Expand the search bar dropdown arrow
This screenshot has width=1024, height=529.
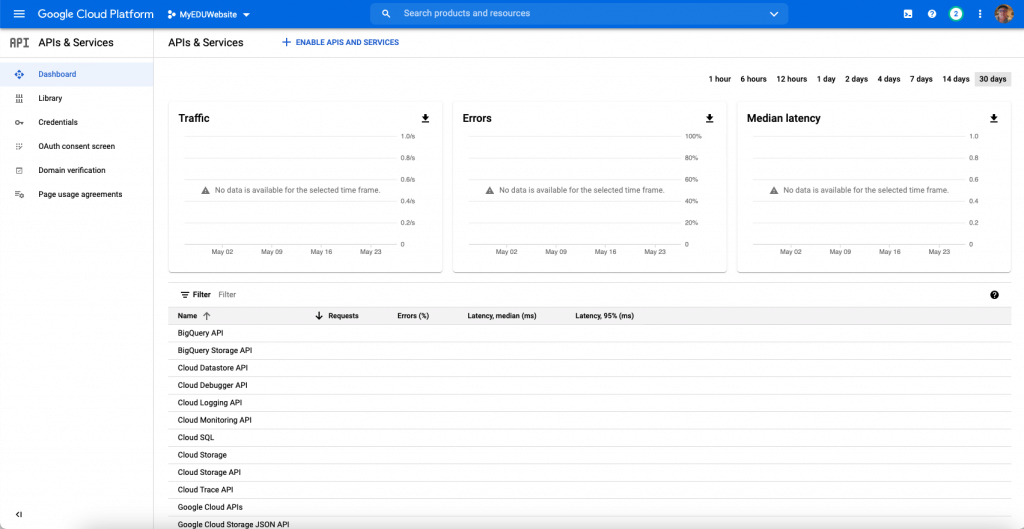point(774,14)
